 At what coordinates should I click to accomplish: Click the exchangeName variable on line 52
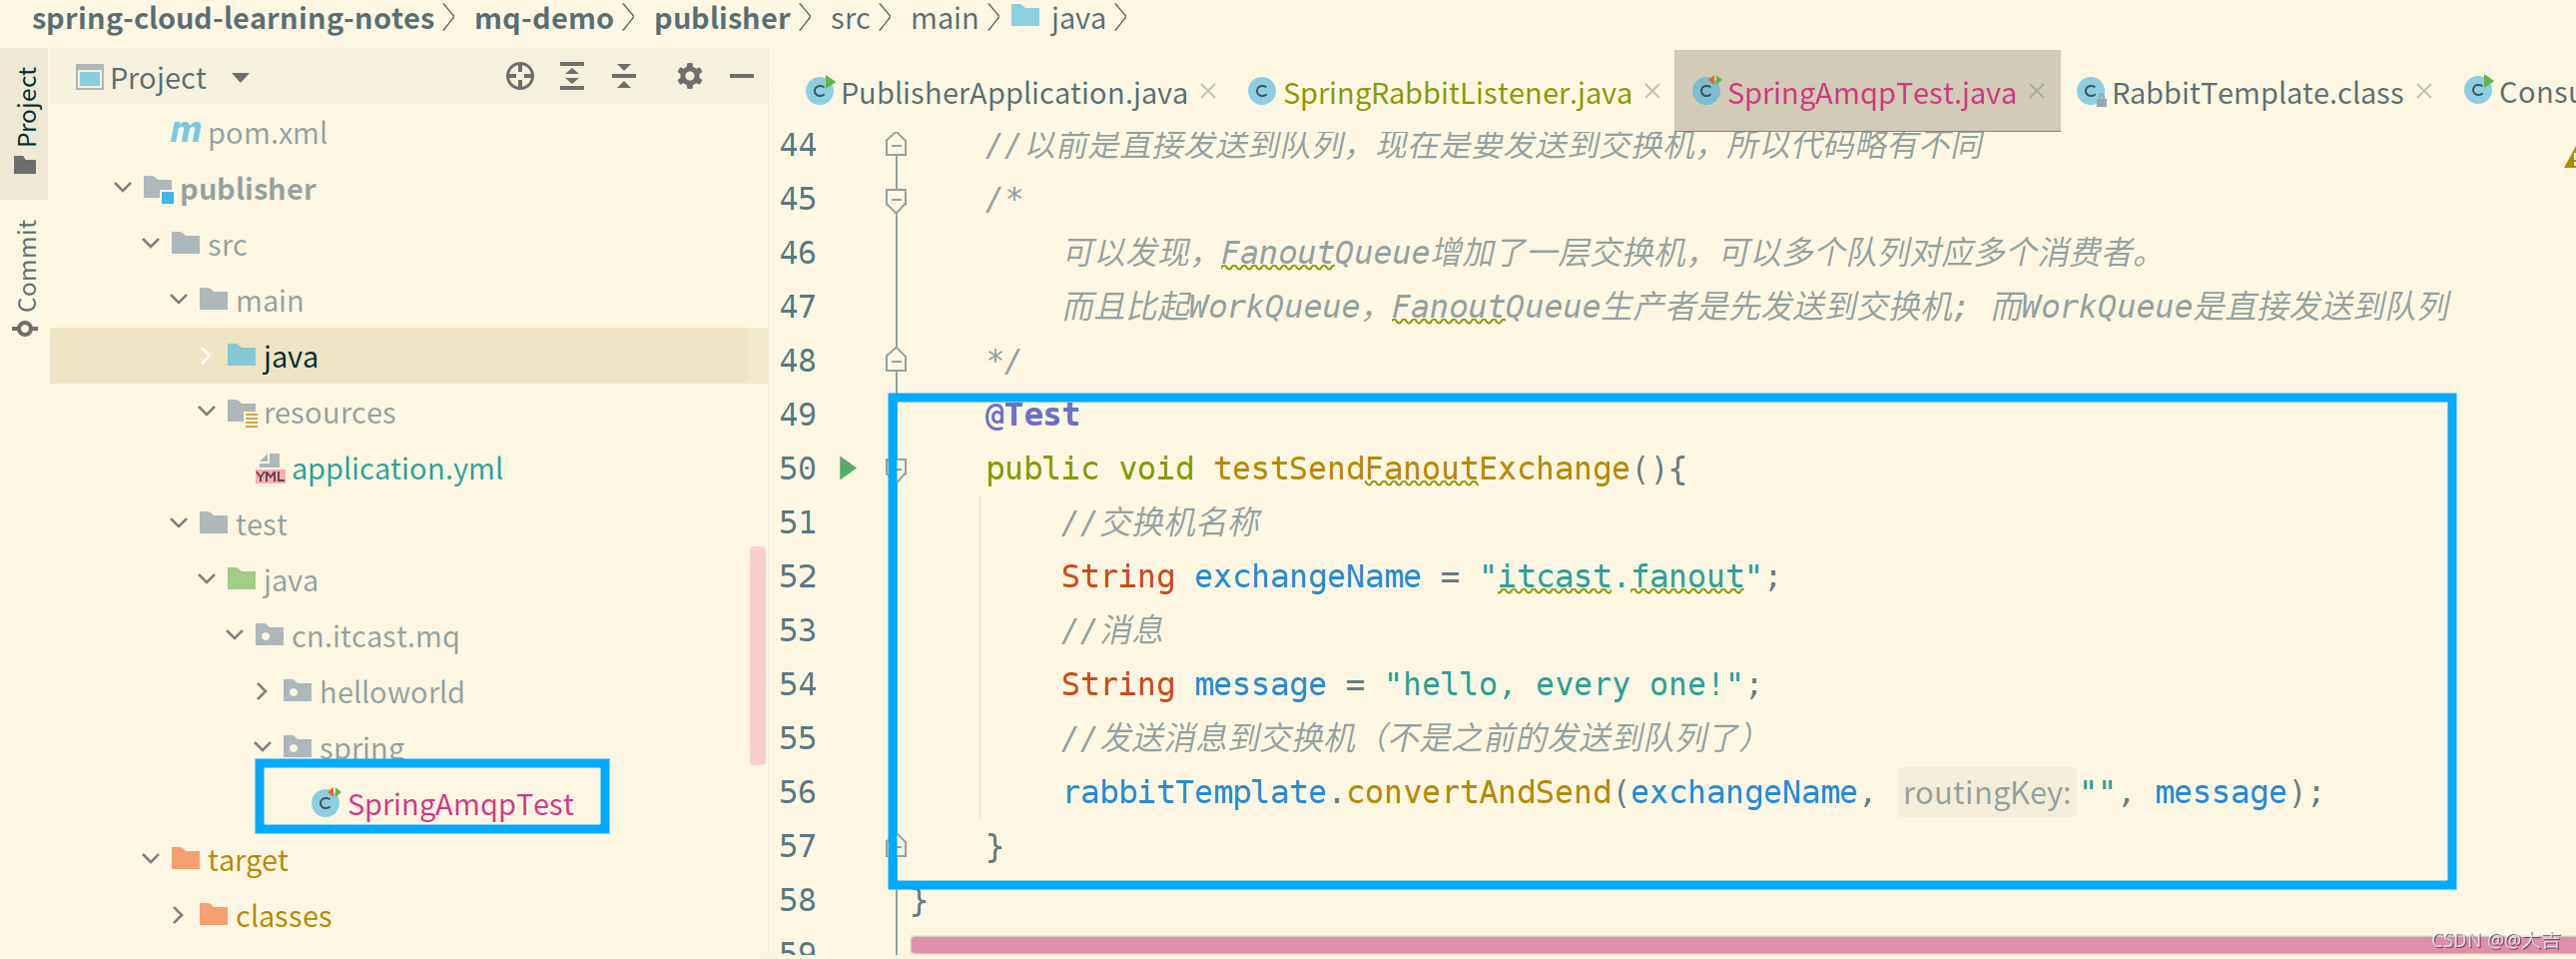(x=1307, y=577)
